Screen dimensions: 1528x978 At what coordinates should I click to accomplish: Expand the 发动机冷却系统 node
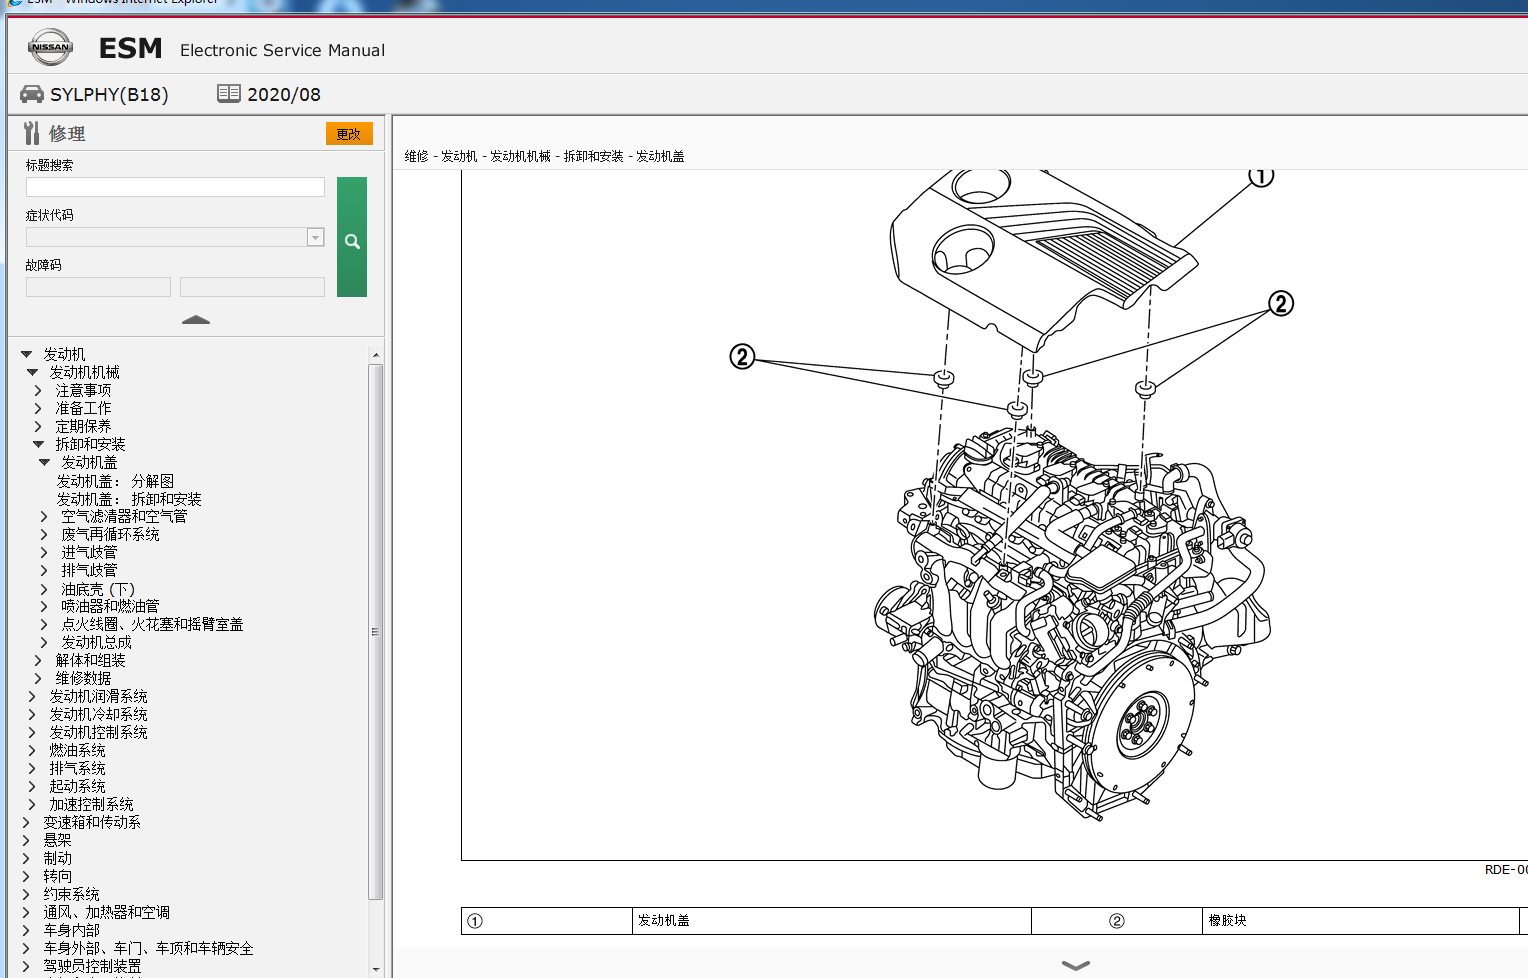coord(32,714)
